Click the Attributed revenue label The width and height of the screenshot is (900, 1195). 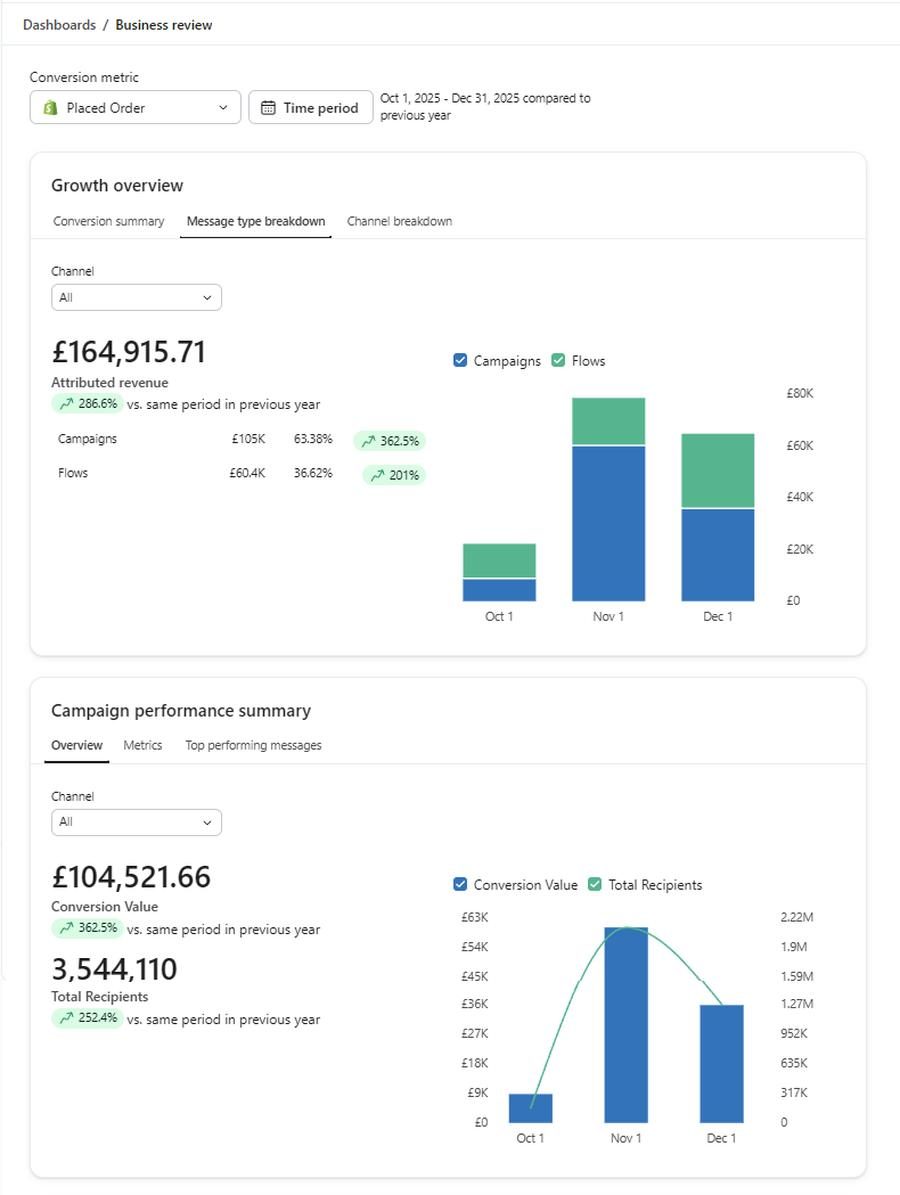click(x=110, y=383)
